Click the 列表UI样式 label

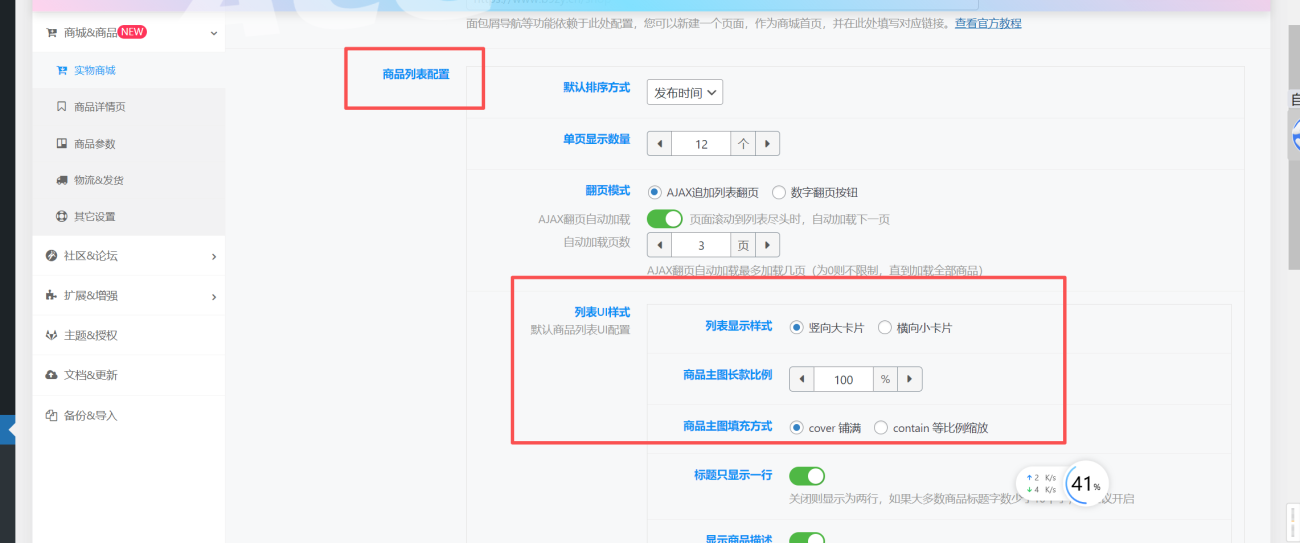click(x=602, y=312)
